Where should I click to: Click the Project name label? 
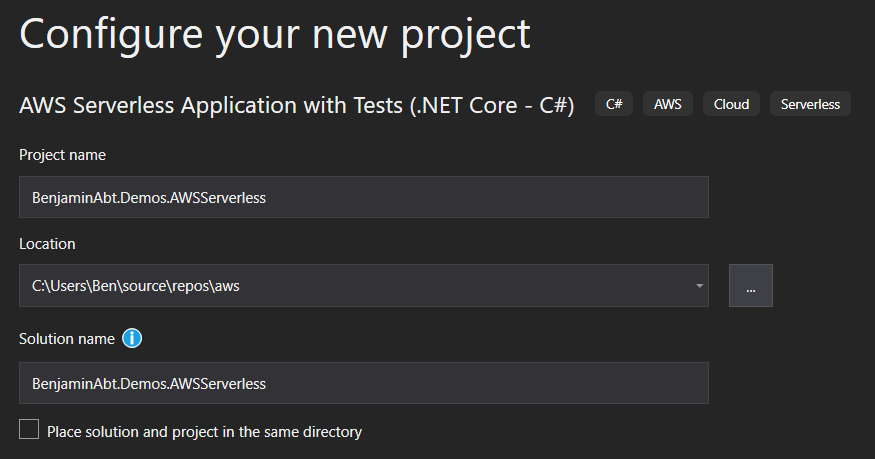pyautogui.click(x=62, y=155)
